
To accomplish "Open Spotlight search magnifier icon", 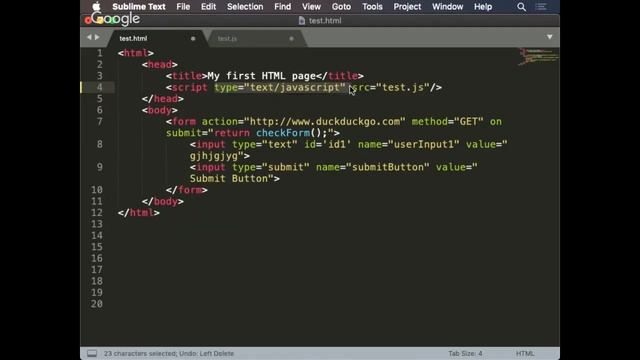I will coord(521,7).
